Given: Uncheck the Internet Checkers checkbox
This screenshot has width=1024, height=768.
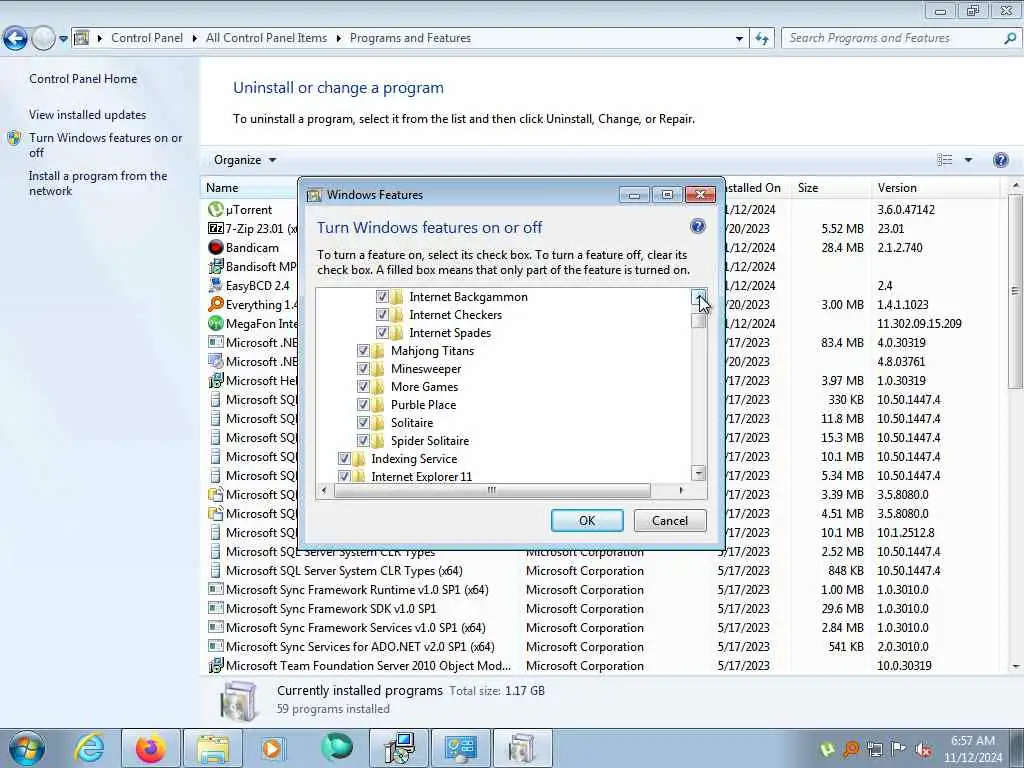Looking at the screenshot, I should point(382,315).
